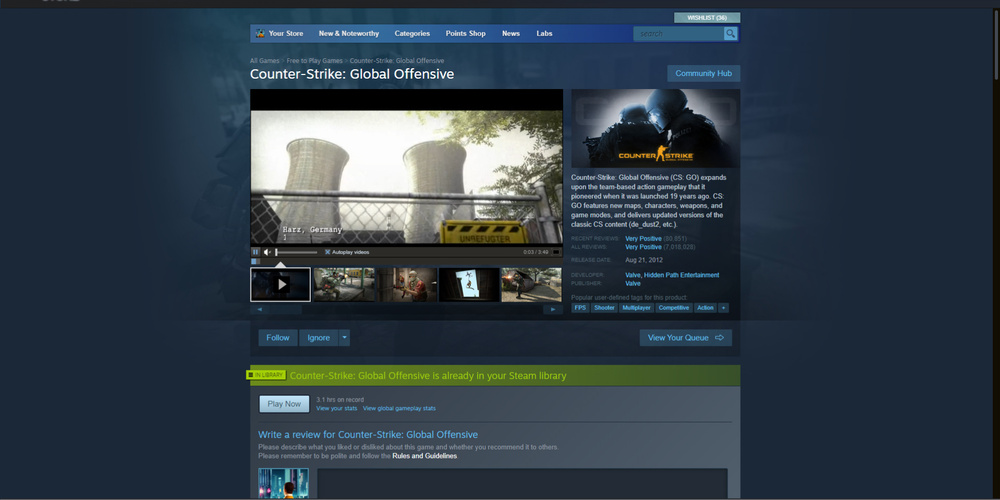The height and width of the screenshot is (500, 1000).
Task: Select the Competitive tag
Action: pos(674,308)
